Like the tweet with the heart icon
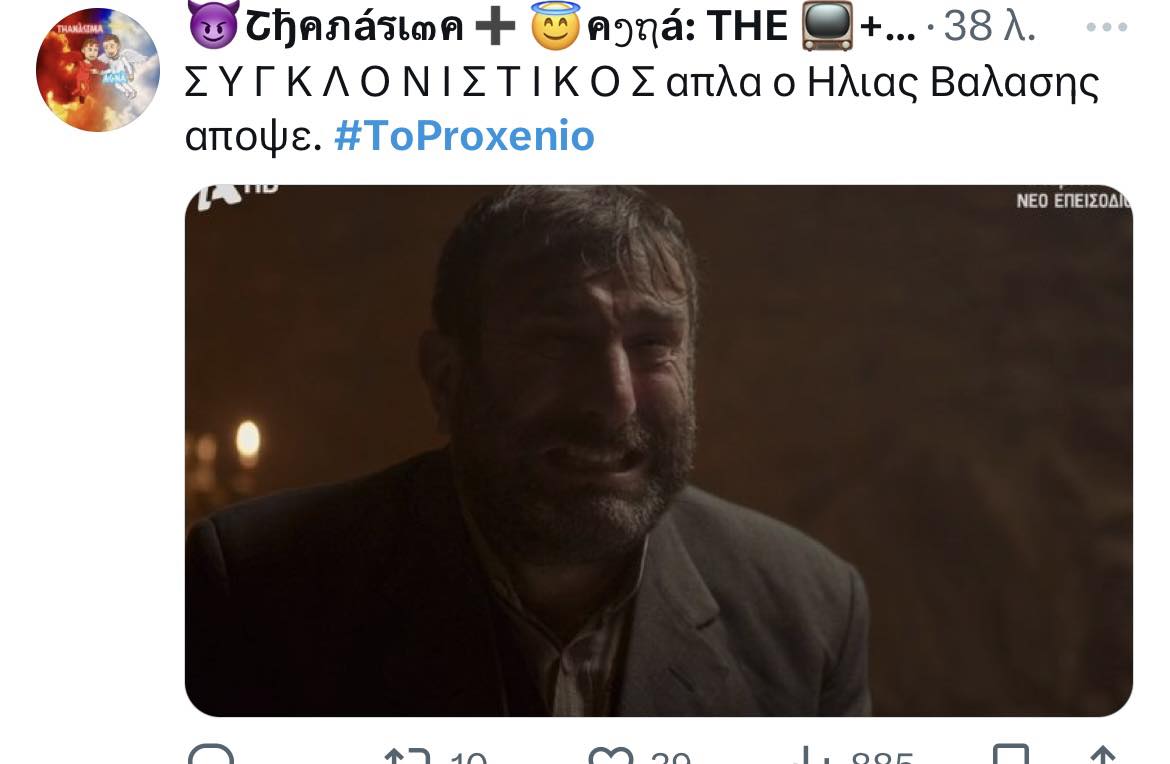This screenshot has height=764, width=1170. pyautogui.click(x=611, y=756)
